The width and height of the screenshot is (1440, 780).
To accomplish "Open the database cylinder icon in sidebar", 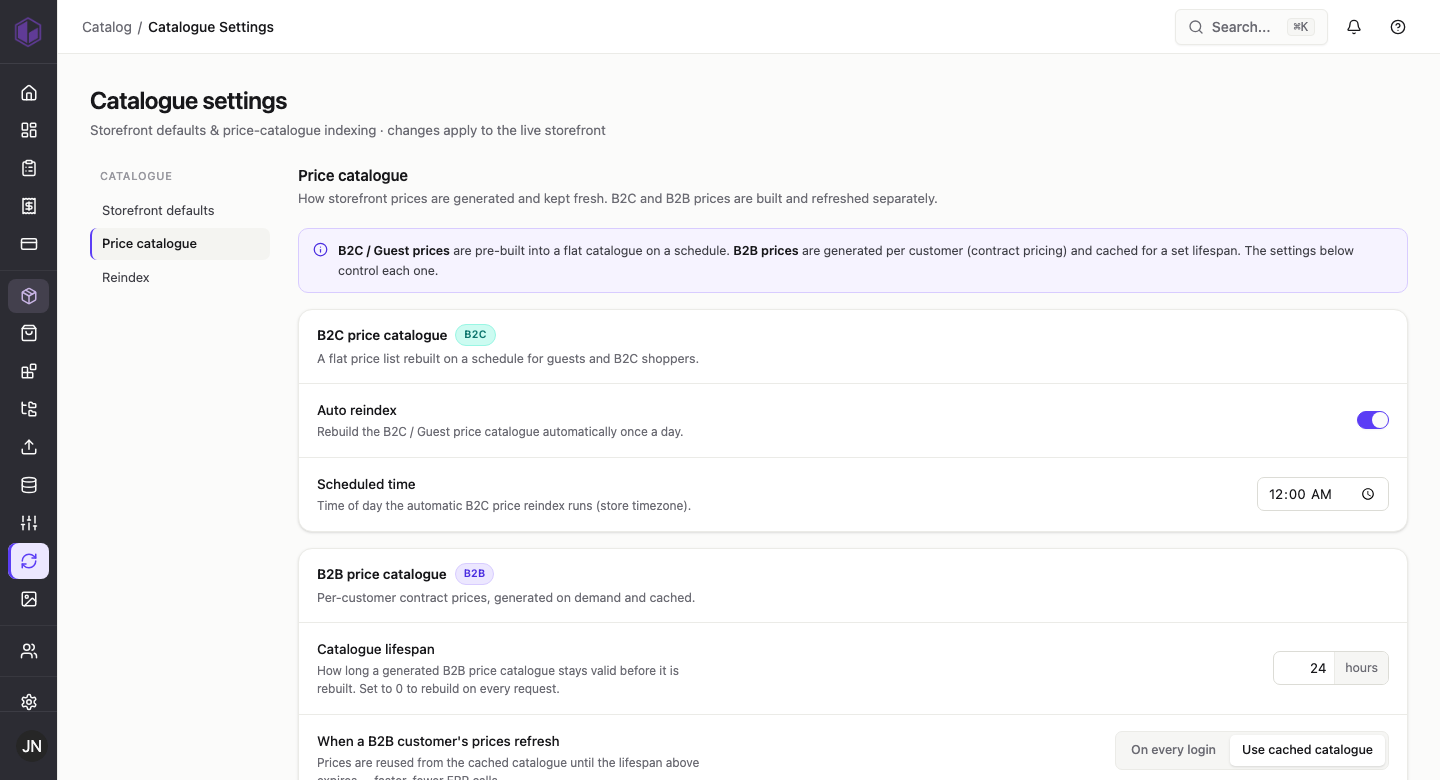I will (29, 485).
